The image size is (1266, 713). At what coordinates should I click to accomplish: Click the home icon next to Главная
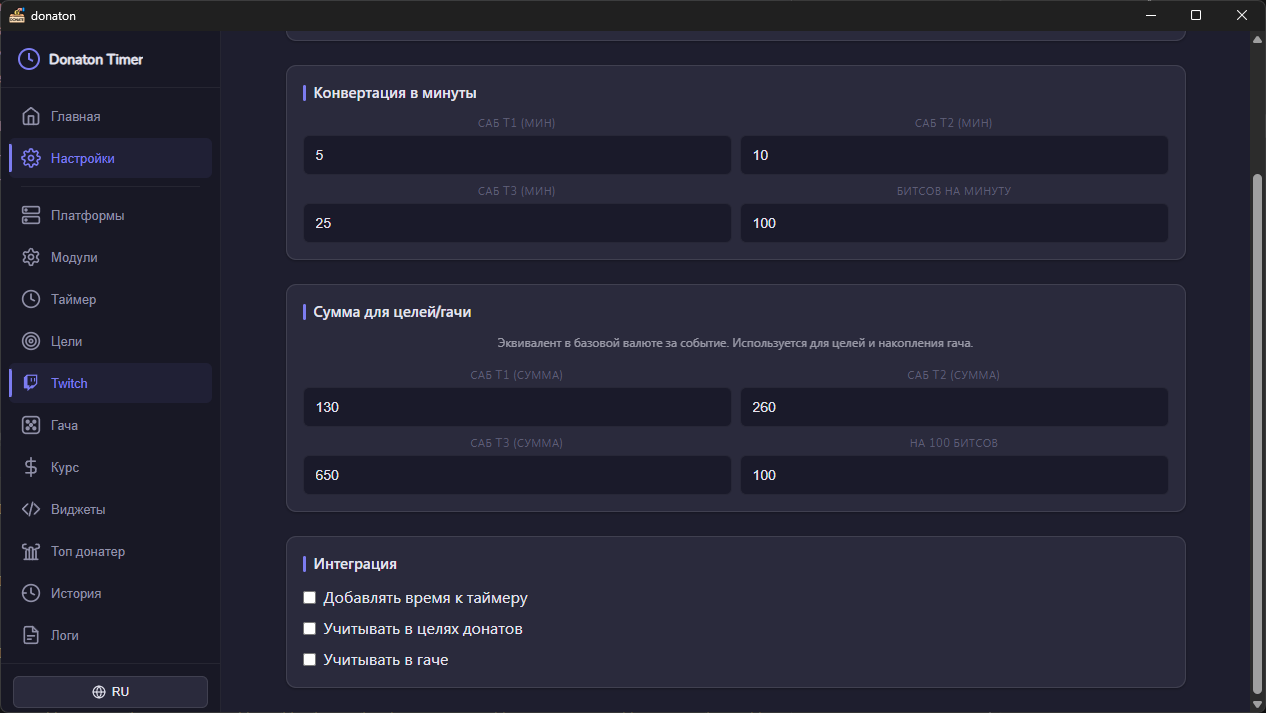point(31,116)
